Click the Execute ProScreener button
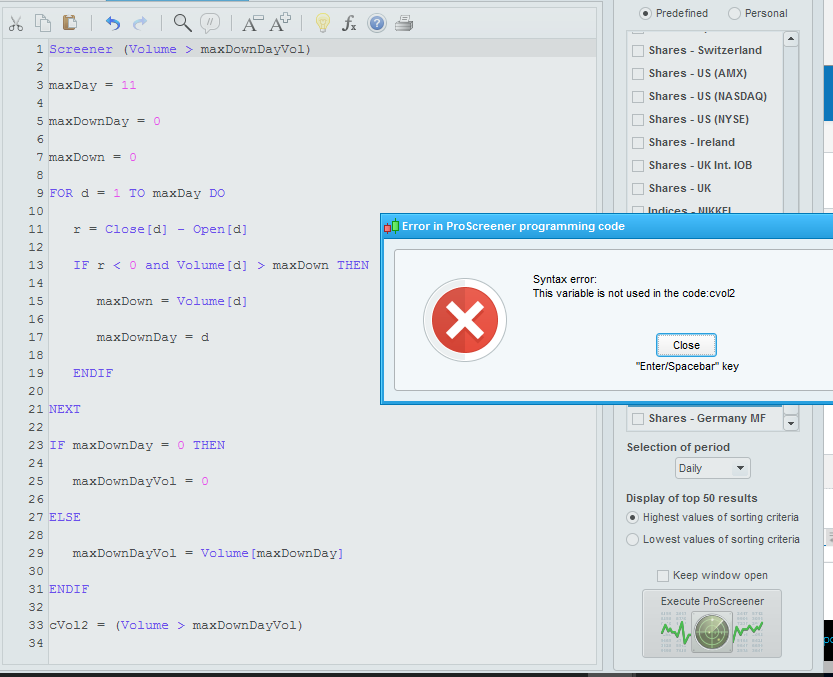The height and width of the screenshot is (677, 833). coord(712,623)
